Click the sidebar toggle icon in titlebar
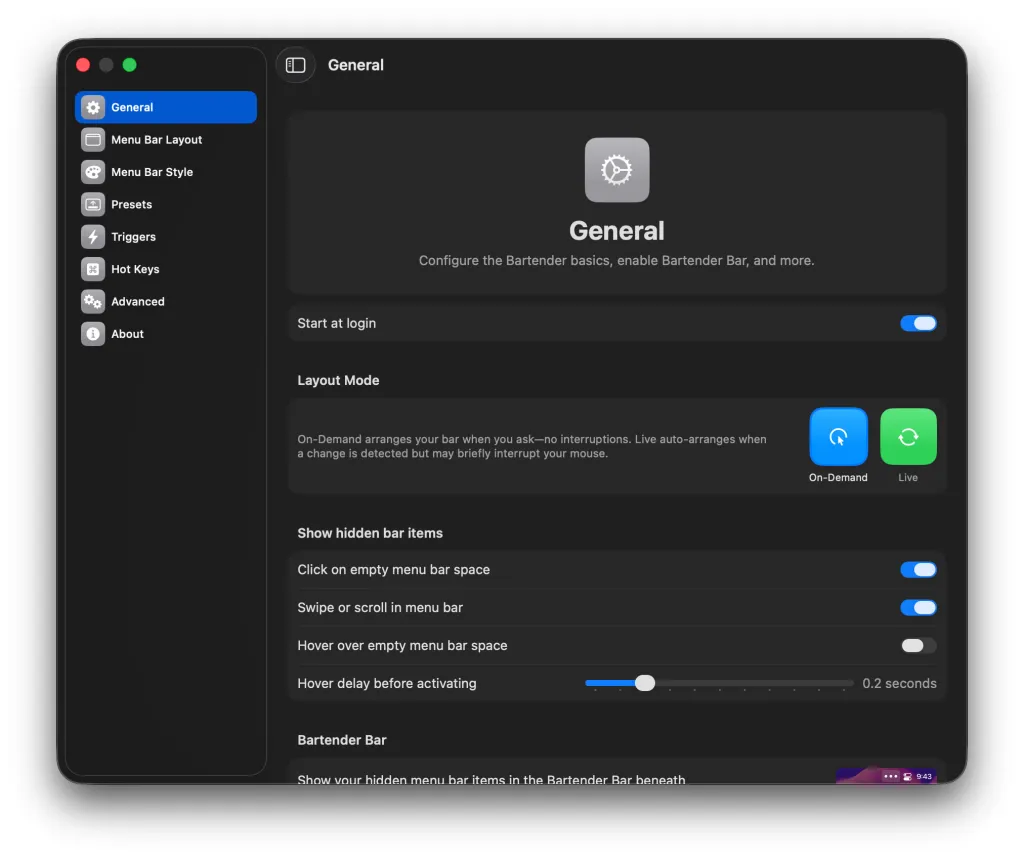The width and height of the screenshot is (1024, 859). coord(295,64)
